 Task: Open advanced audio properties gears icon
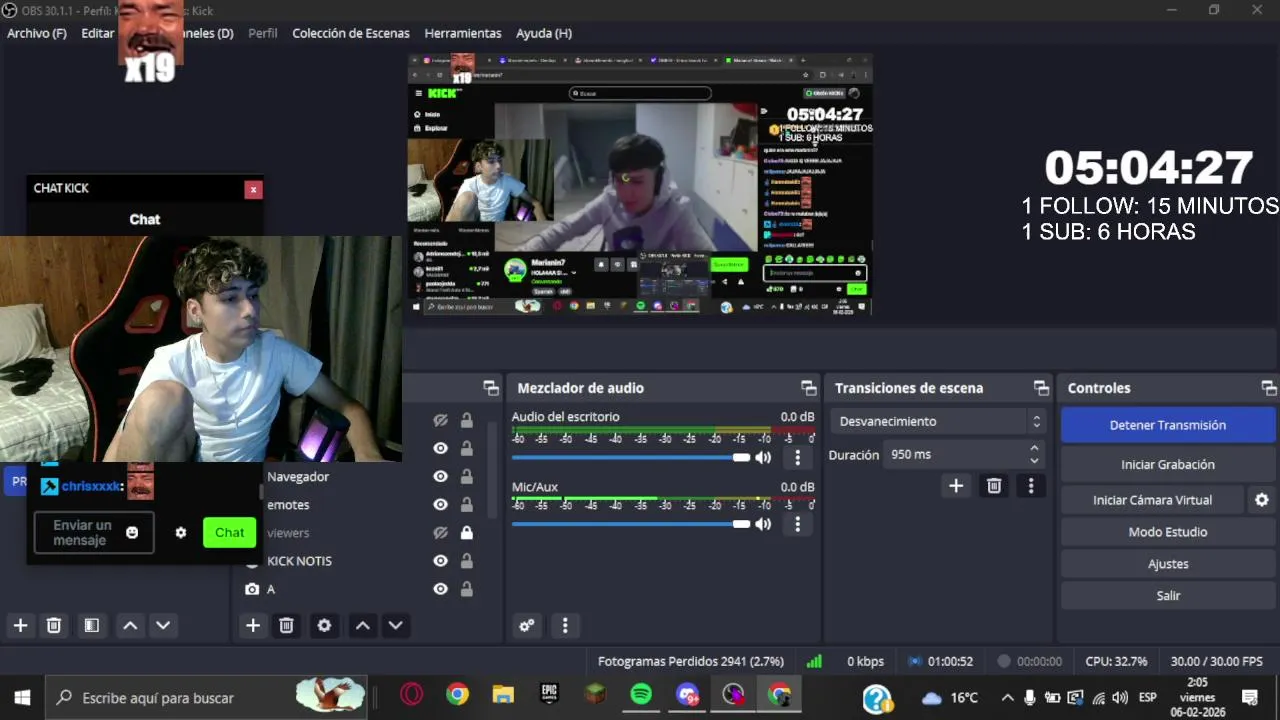point(527,625)
